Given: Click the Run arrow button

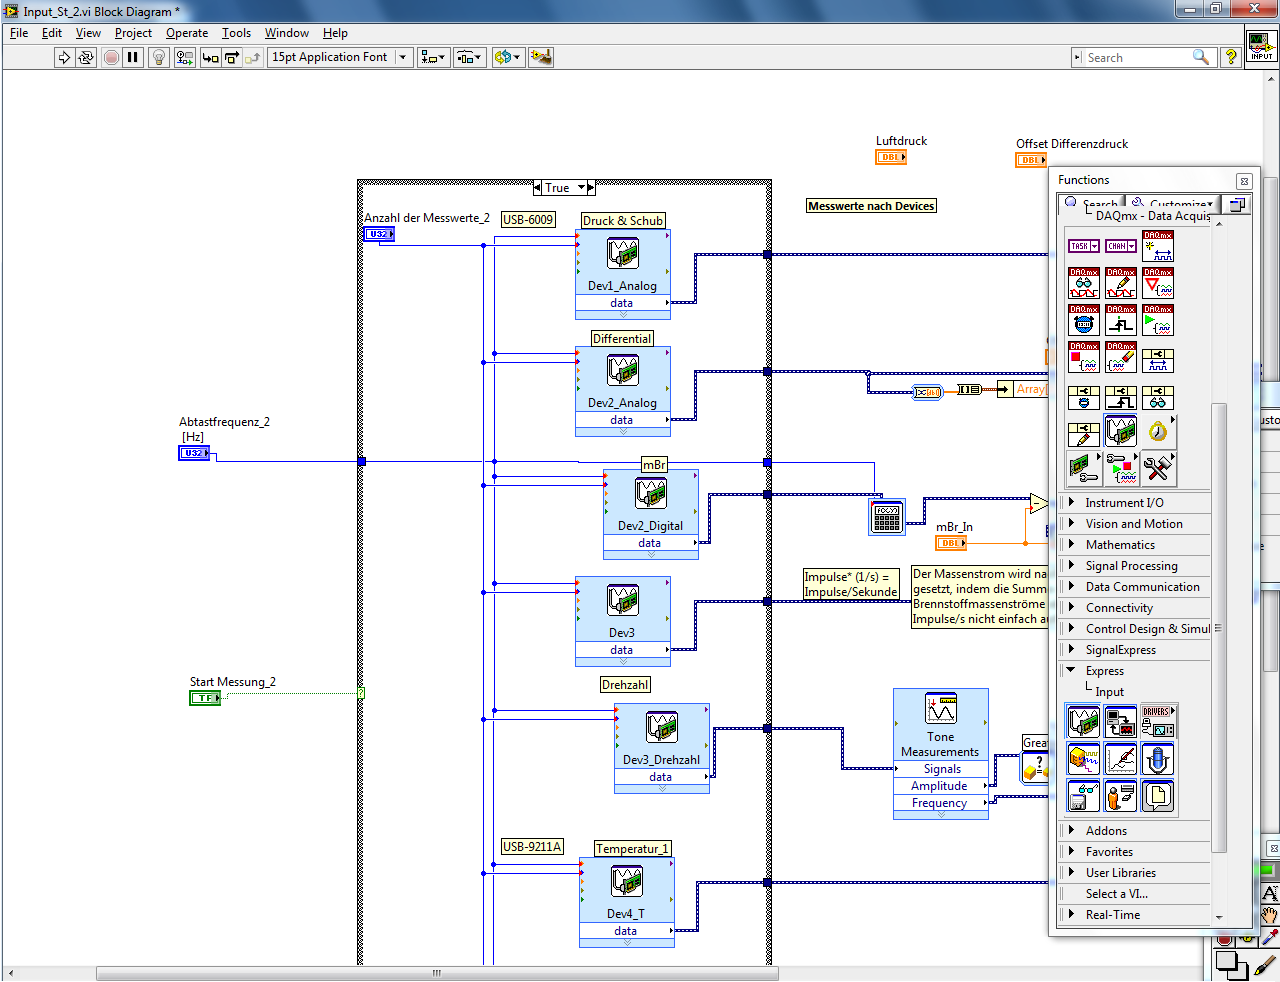Looking at the screenshot, I should [x=64, y=58].
